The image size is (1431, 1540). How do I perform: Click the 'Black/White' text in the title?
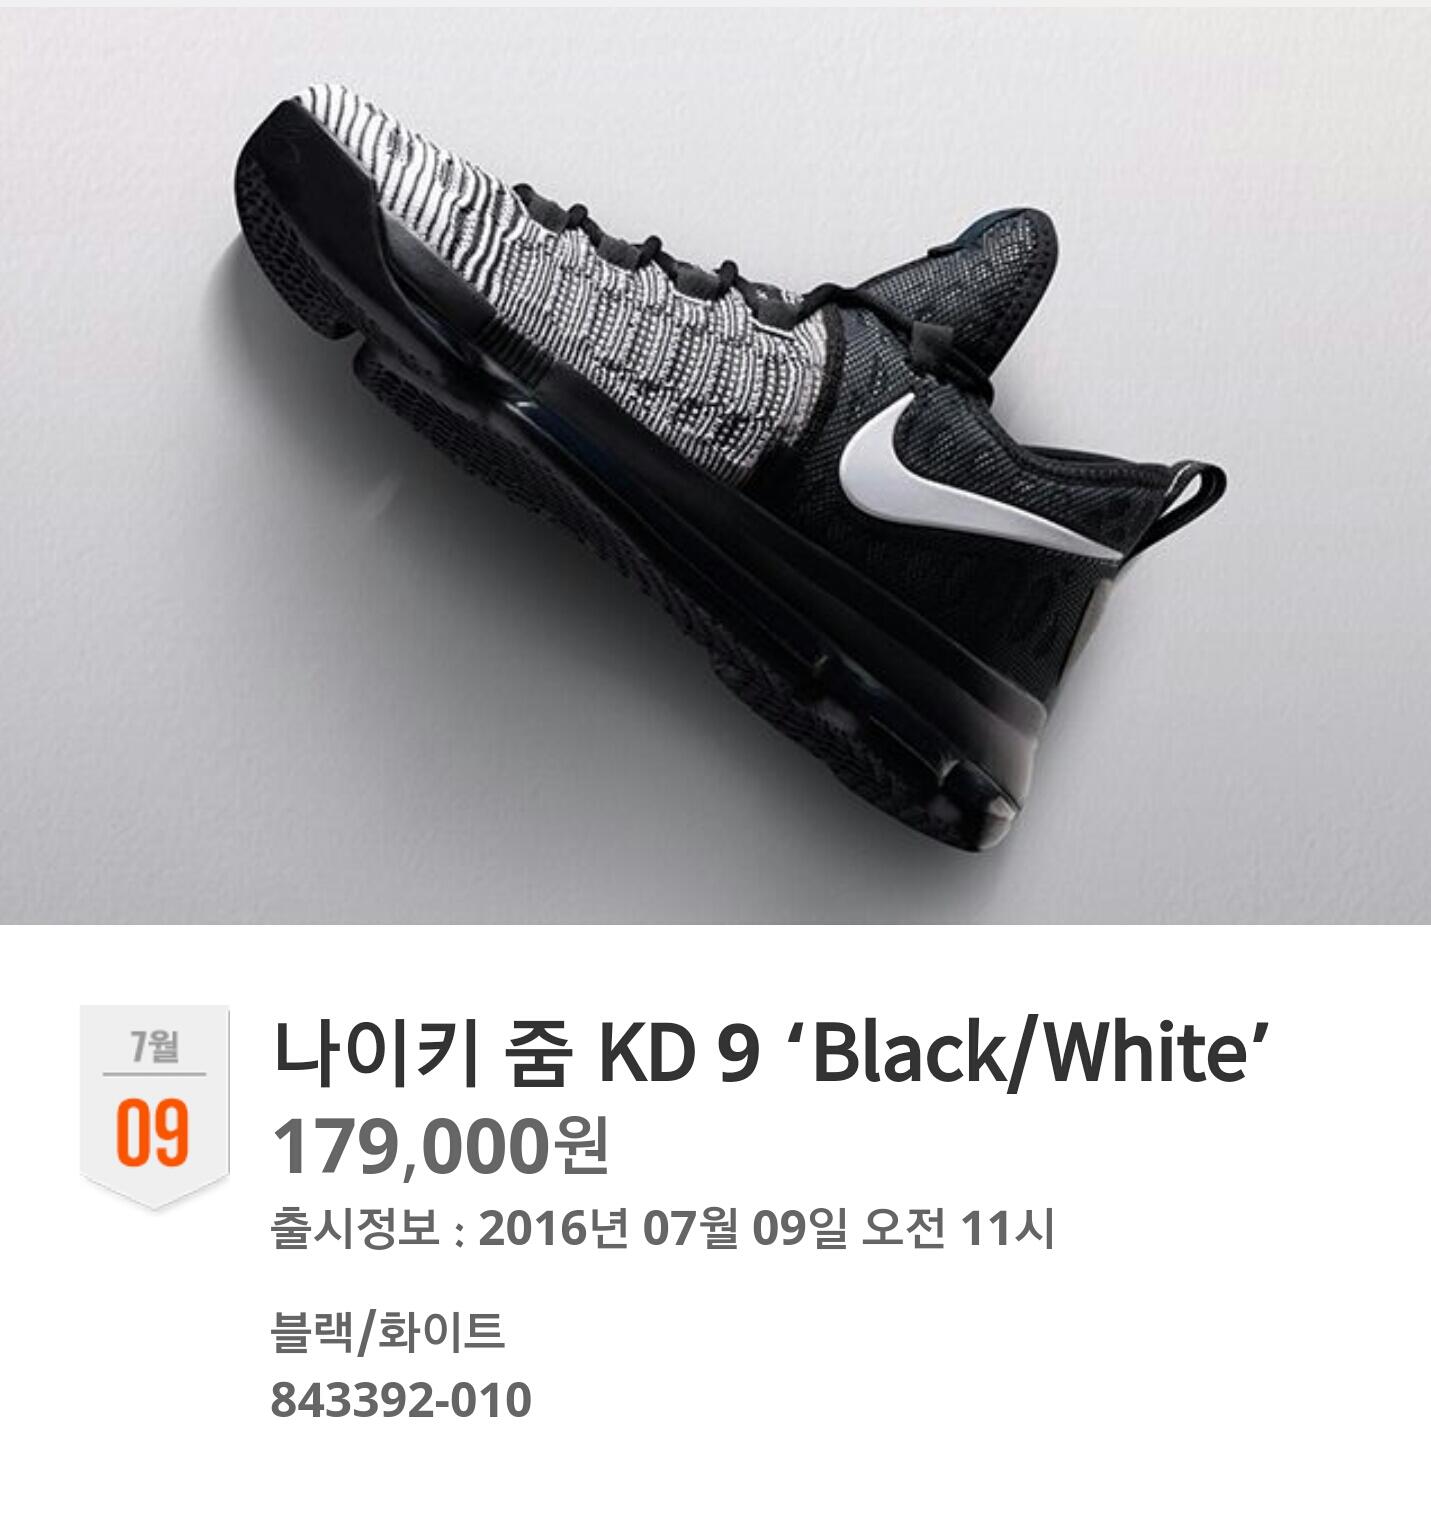[1029, 1053]
